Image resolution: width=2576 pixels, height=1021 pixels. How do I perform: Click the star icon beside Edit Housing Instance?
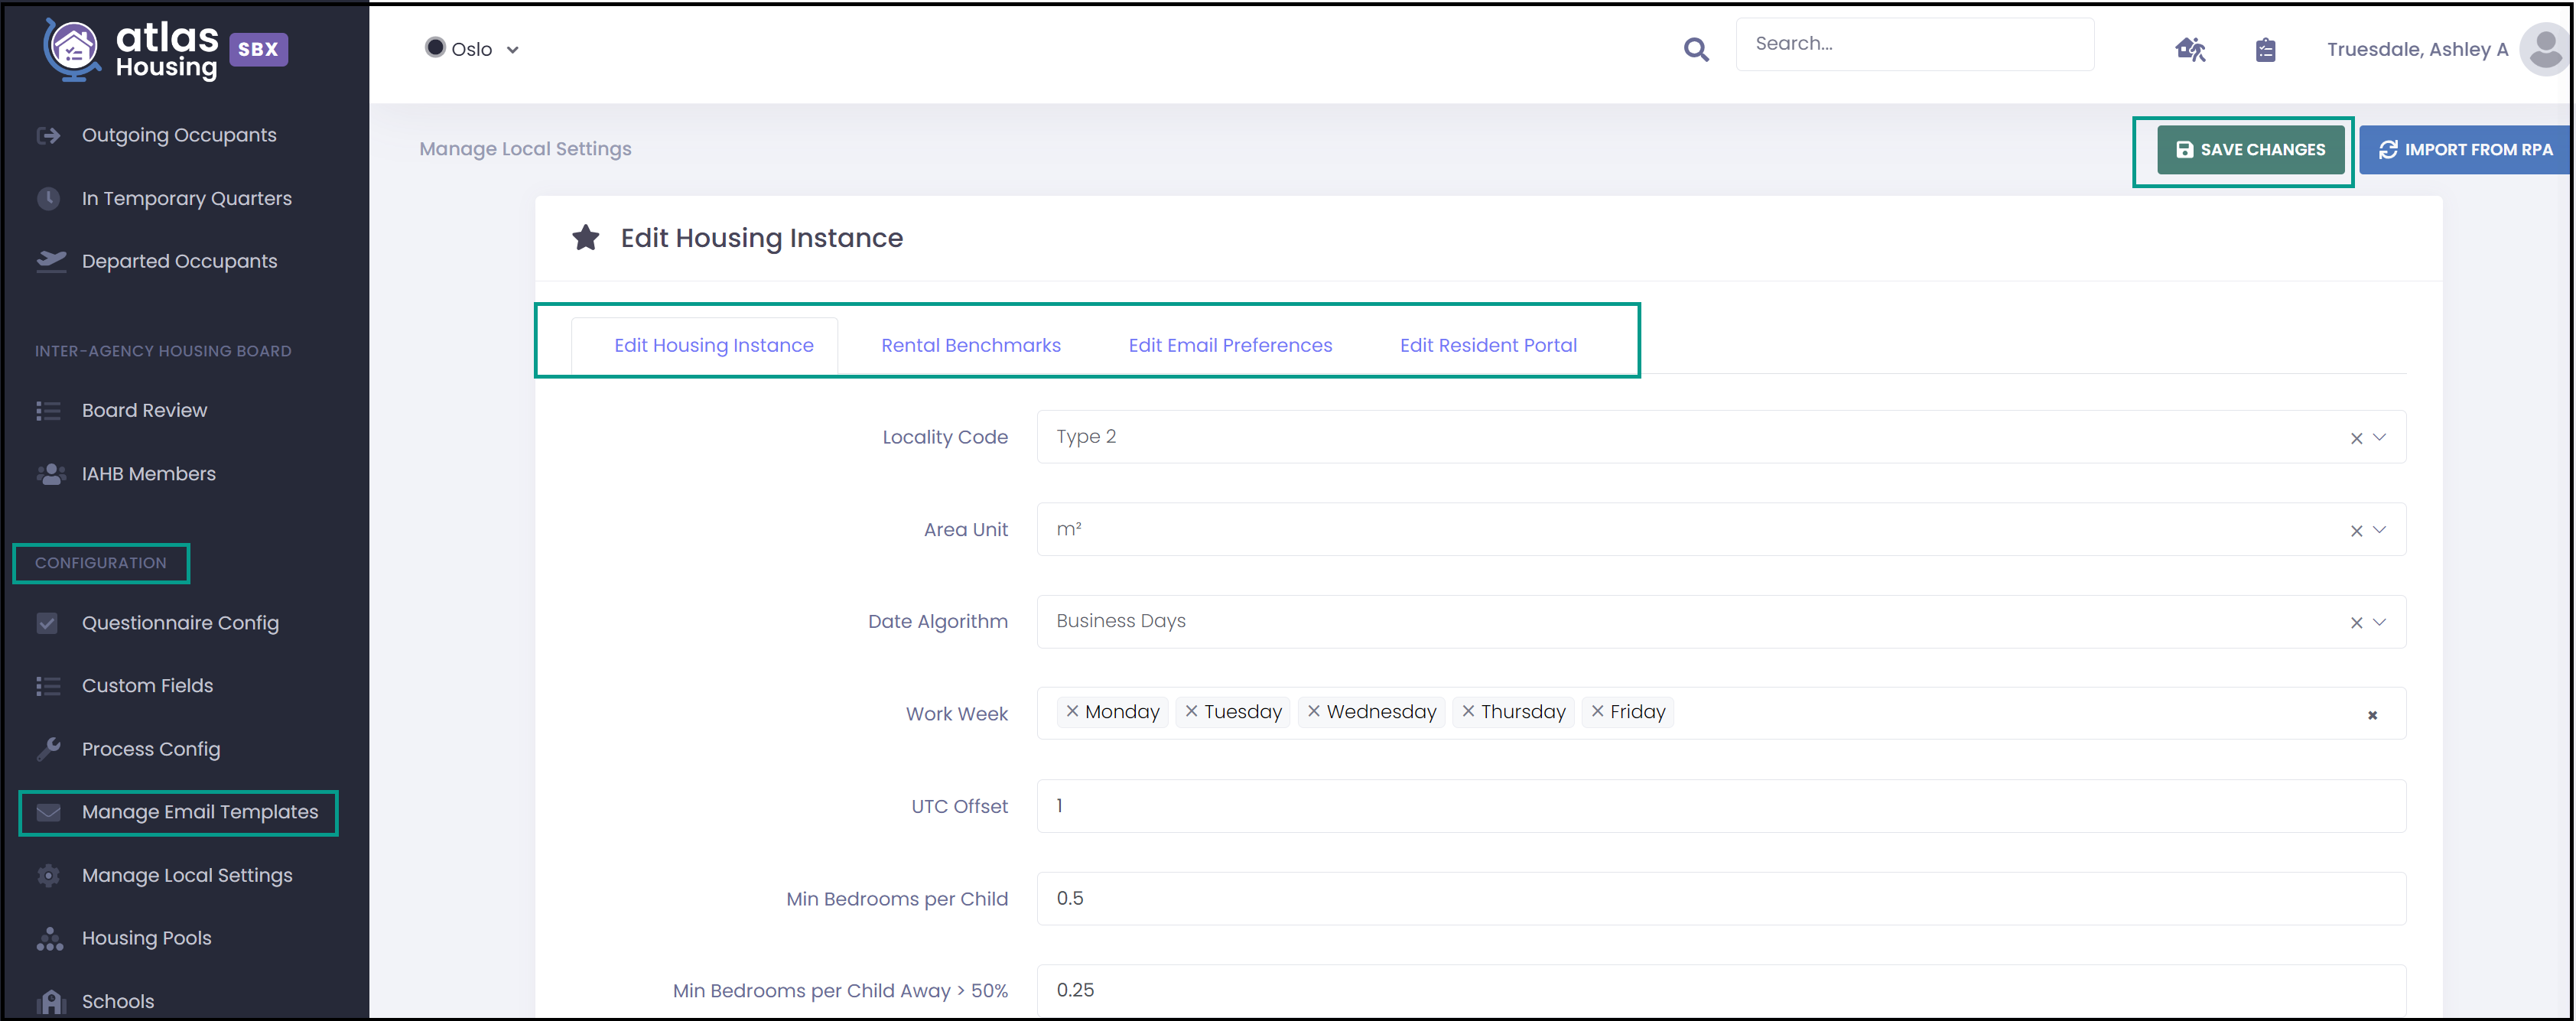point(585,238)
